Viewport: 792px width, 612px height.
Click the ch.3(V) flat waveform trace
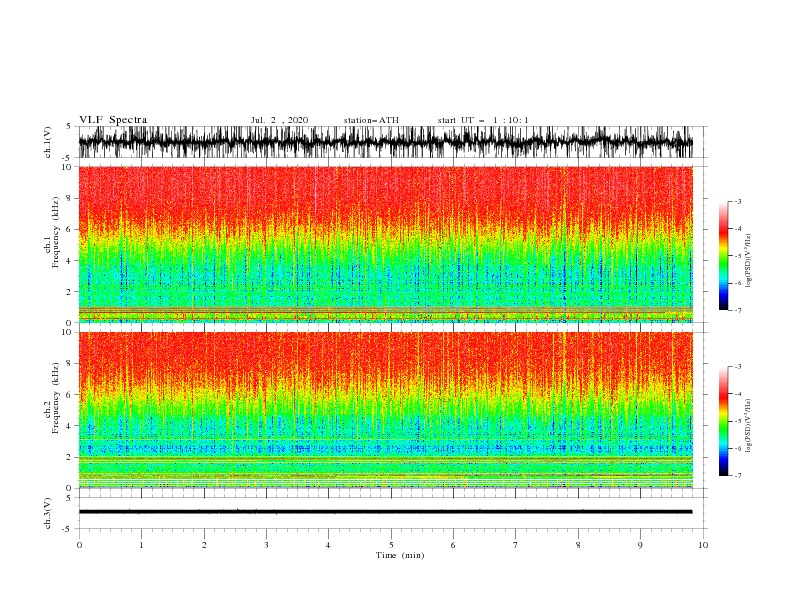[385, 512]
